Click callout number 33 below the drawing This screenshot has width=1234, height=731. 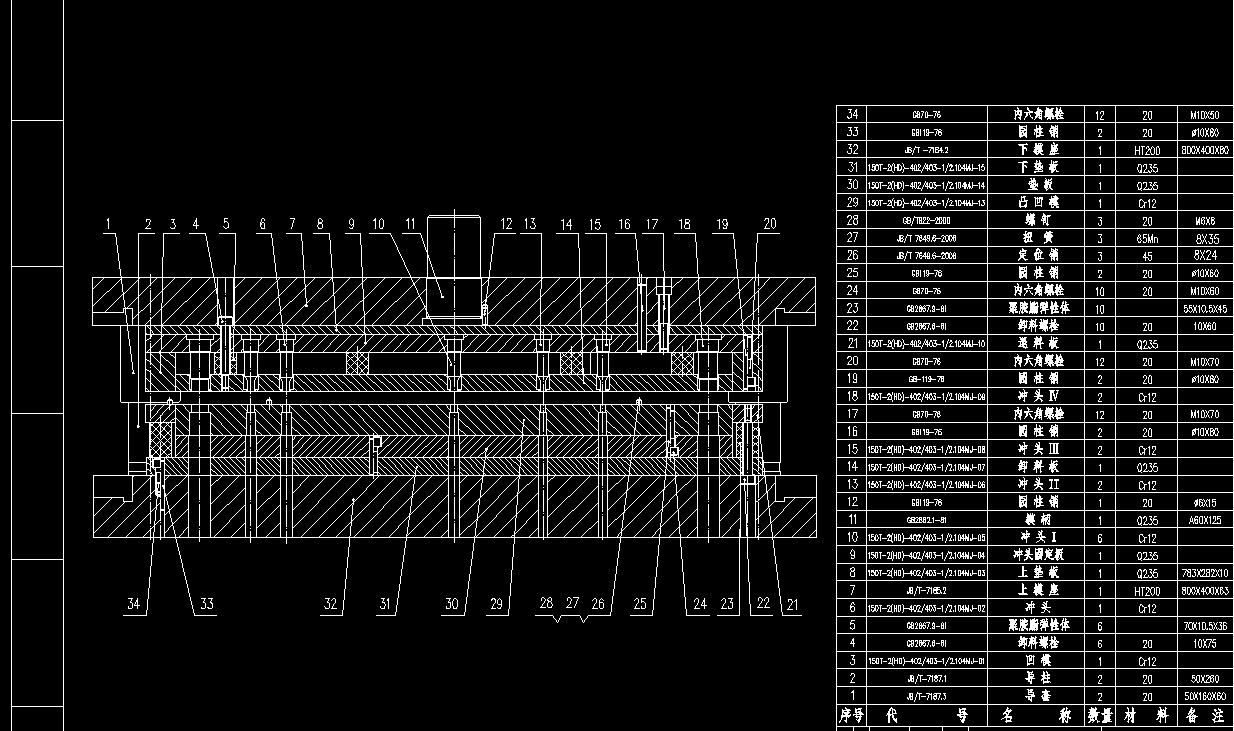point(206,603)
